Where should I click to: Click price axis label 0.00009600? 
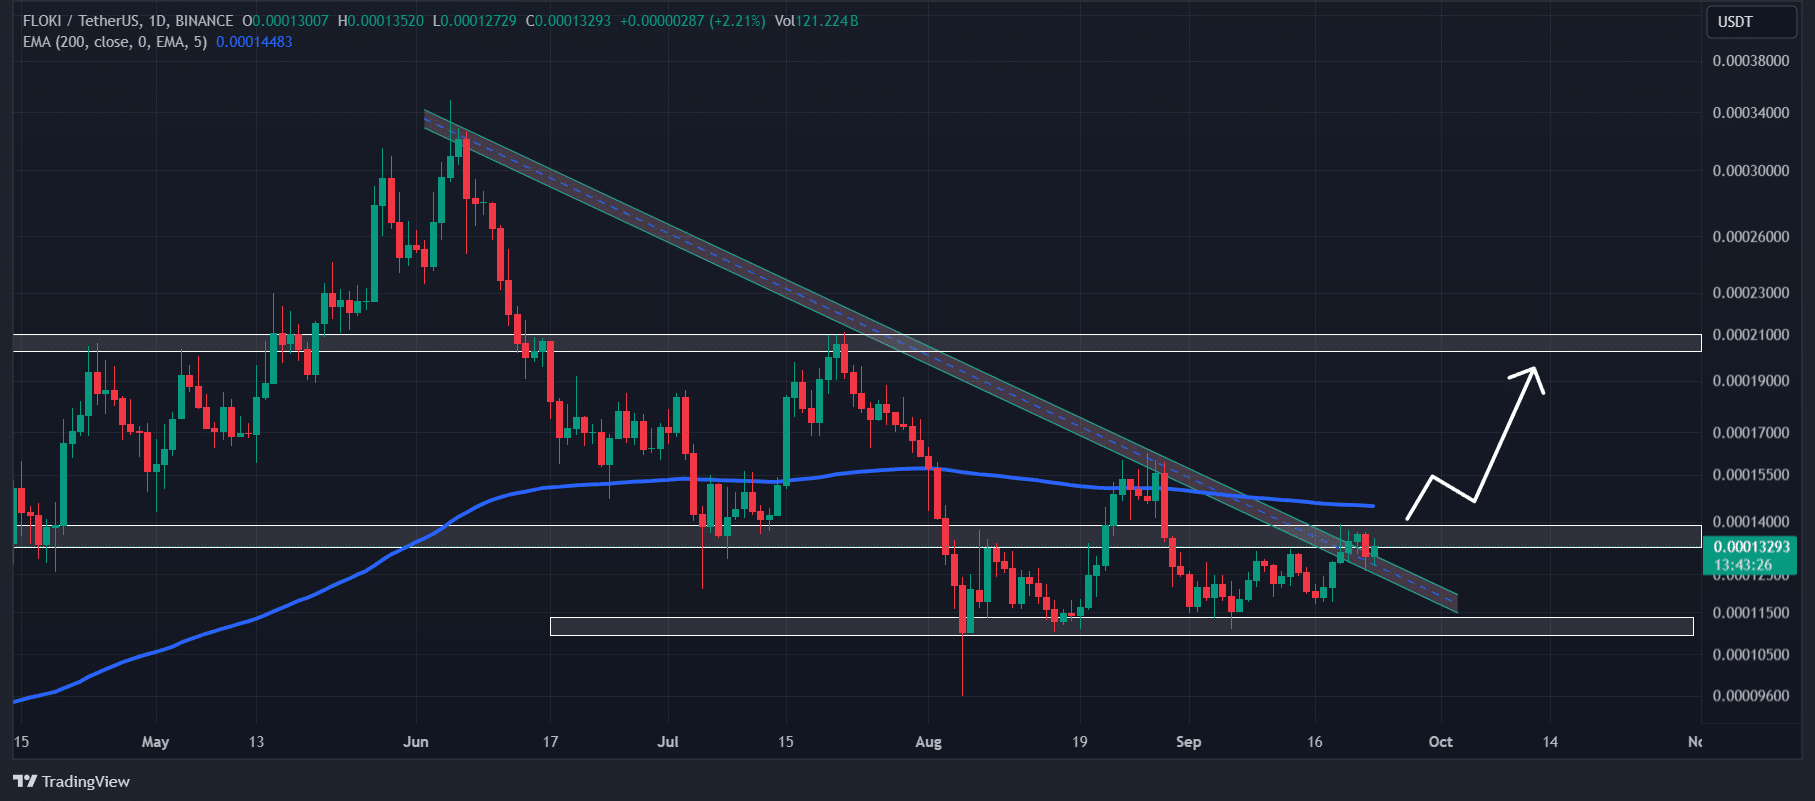(1751, 696)
